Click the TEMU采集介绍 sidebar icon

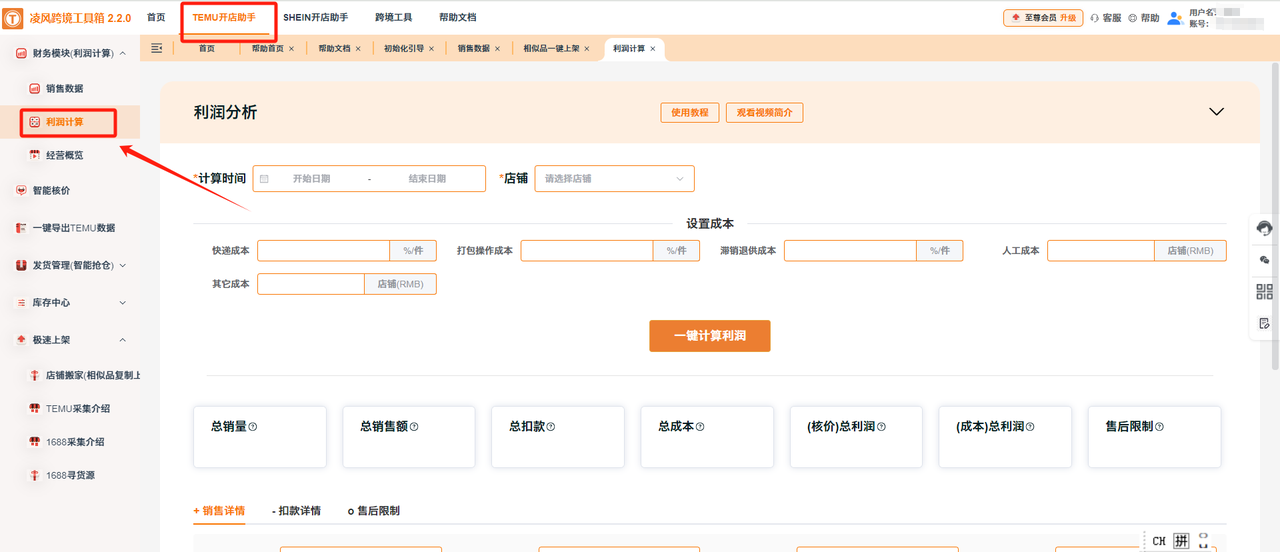click(x=34, y=408)
